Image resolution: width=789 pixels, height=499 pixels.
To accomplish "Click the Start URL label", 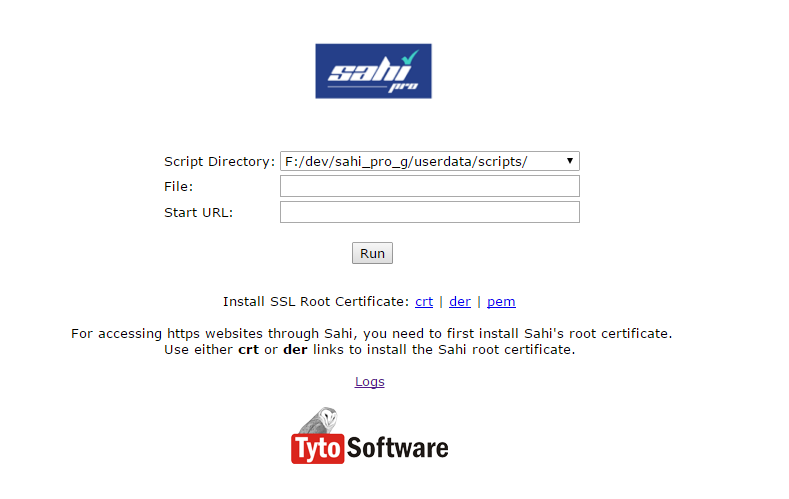I will coord(198,212).
